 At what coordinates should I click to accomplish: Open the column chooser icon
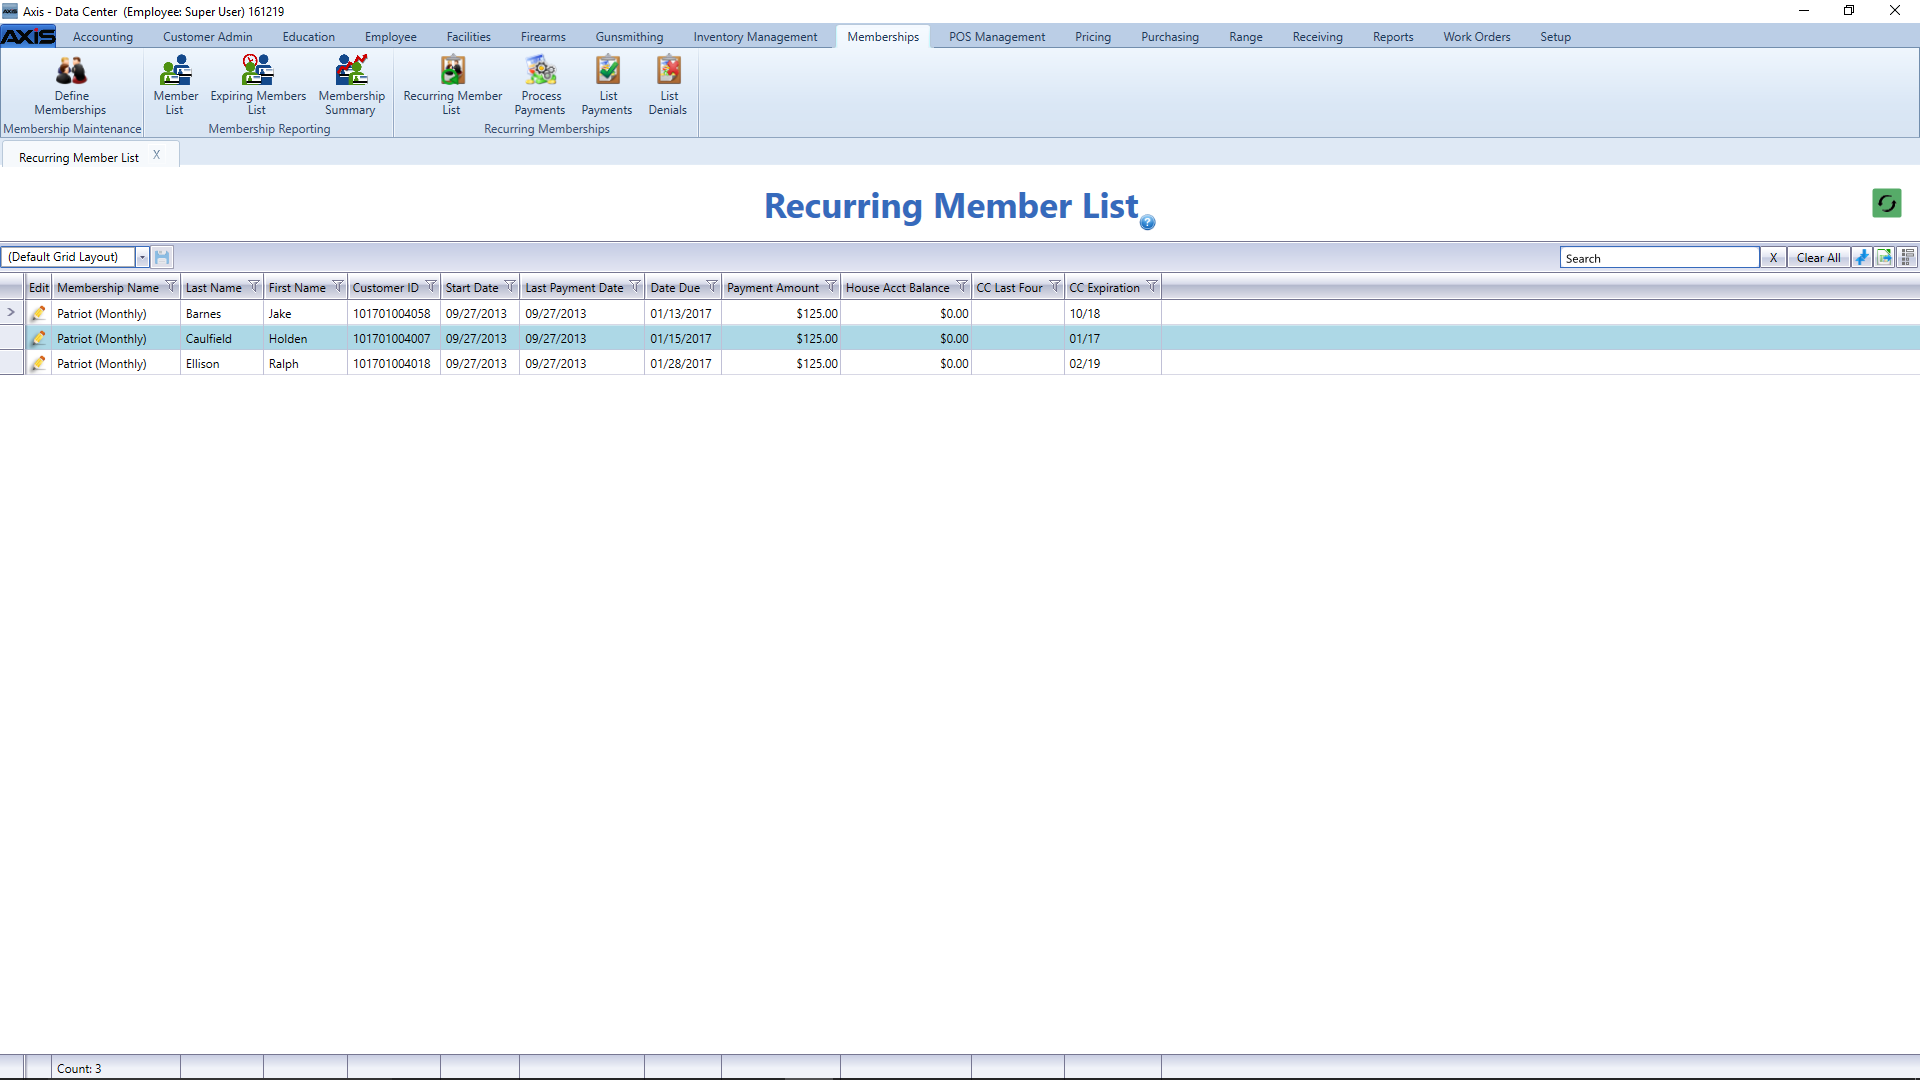tap(1907, 257)
